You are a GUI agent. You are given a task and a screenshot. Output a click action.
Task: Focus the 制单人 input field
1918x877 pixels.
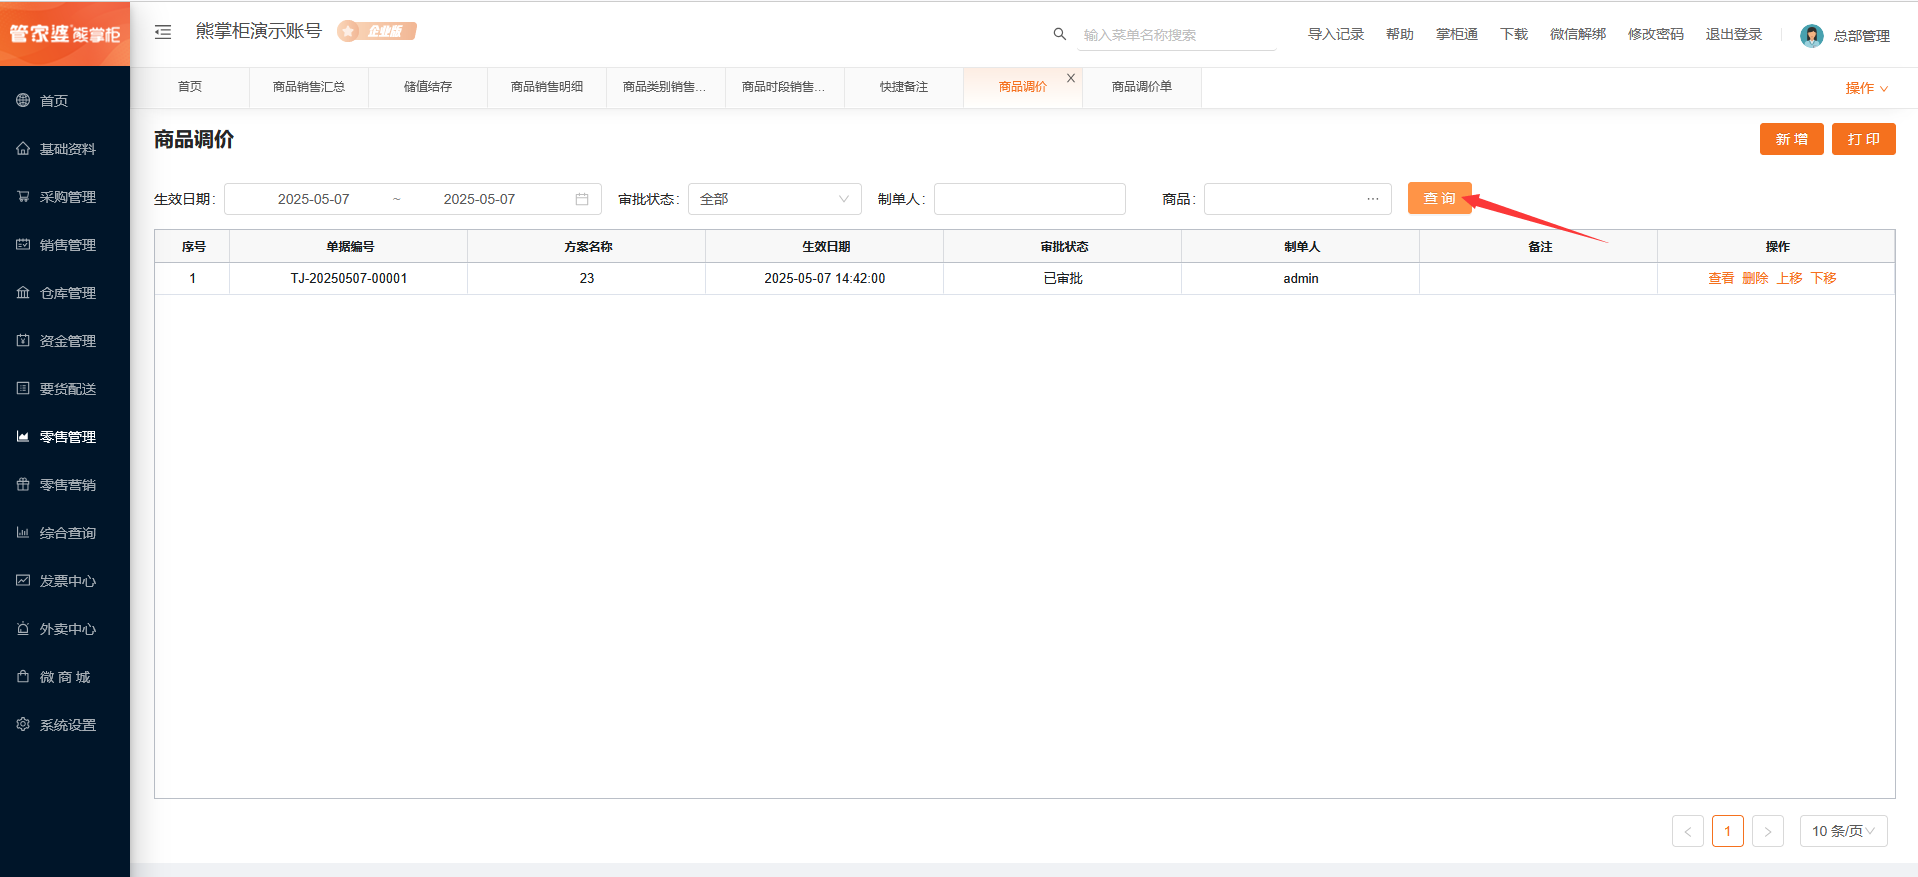[1030, 199]
